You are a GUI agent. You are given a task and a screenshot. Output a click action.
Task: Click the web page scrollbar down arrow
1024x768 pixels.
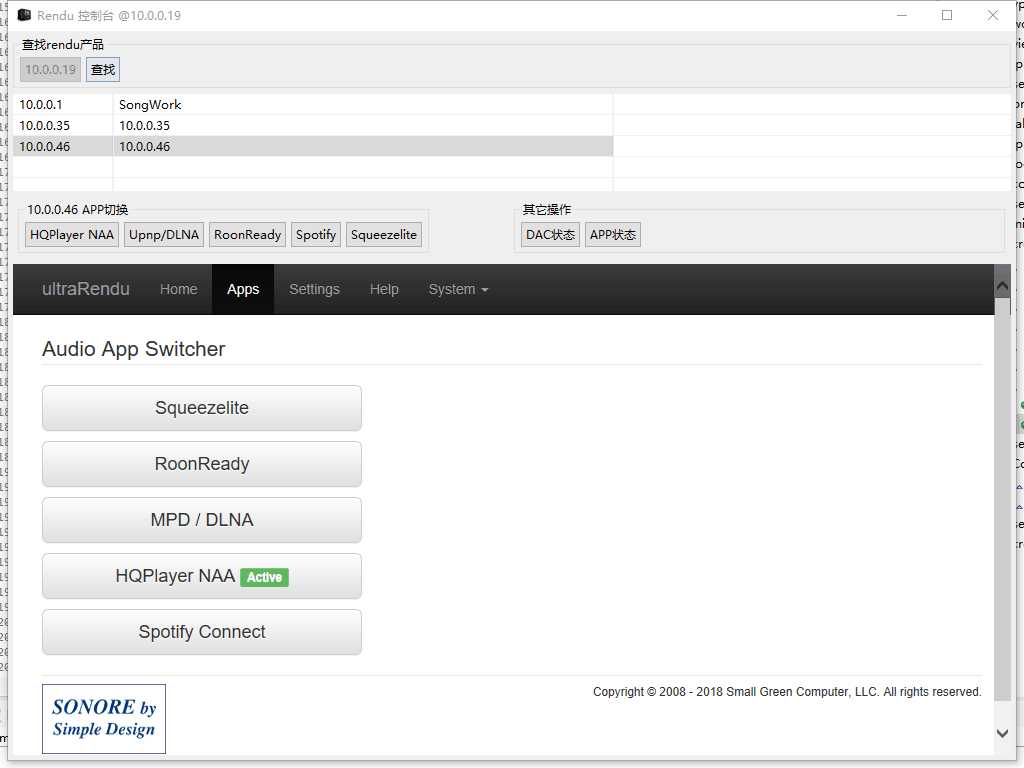pyautogui.click(x=1002, y=733)
